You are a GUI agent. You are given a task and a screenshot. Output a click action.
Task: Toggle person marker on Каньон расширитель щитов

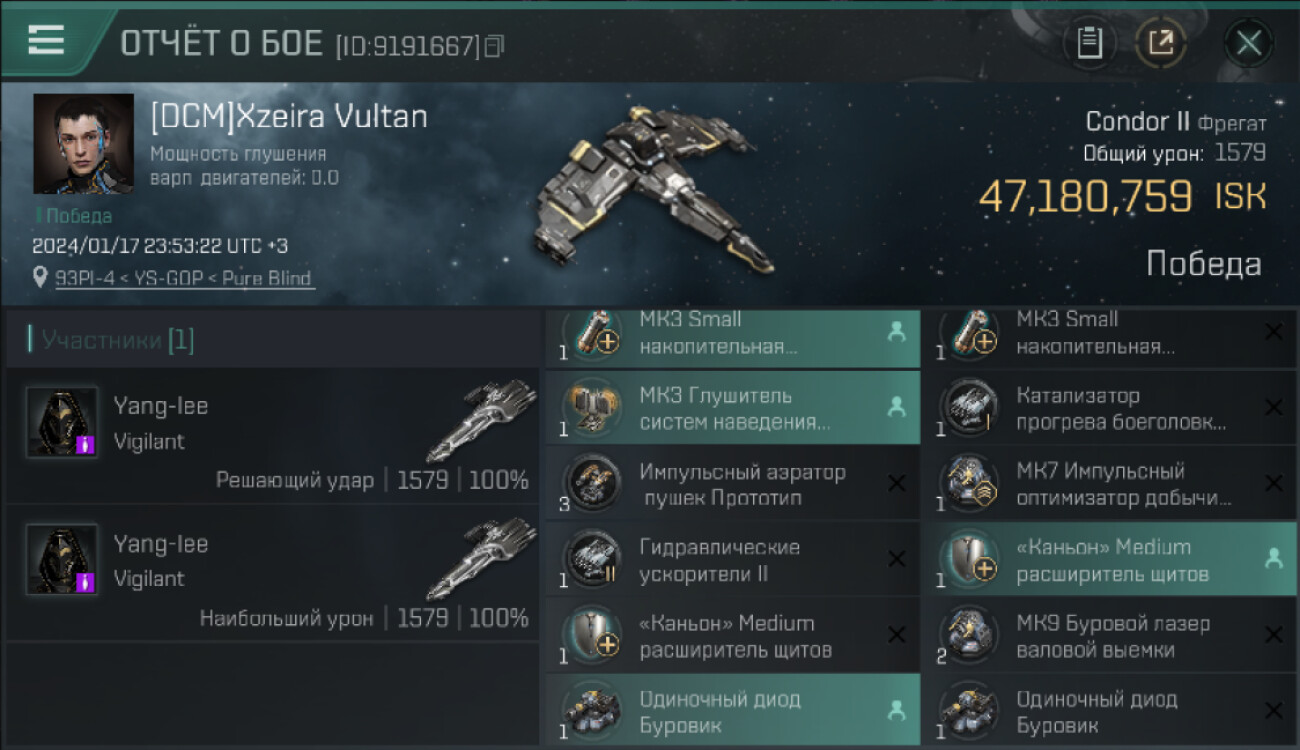[x=1273, y=559]
